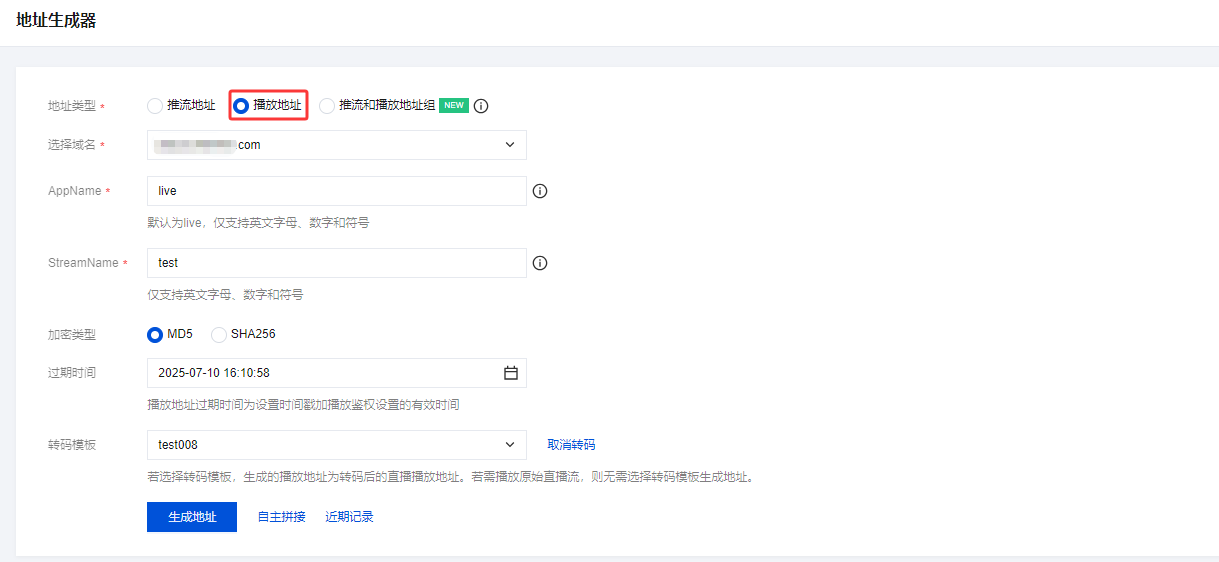Screen dimensions: 1219x562
Task: Click the StreamName input field containing test
Action: (336, 263)
